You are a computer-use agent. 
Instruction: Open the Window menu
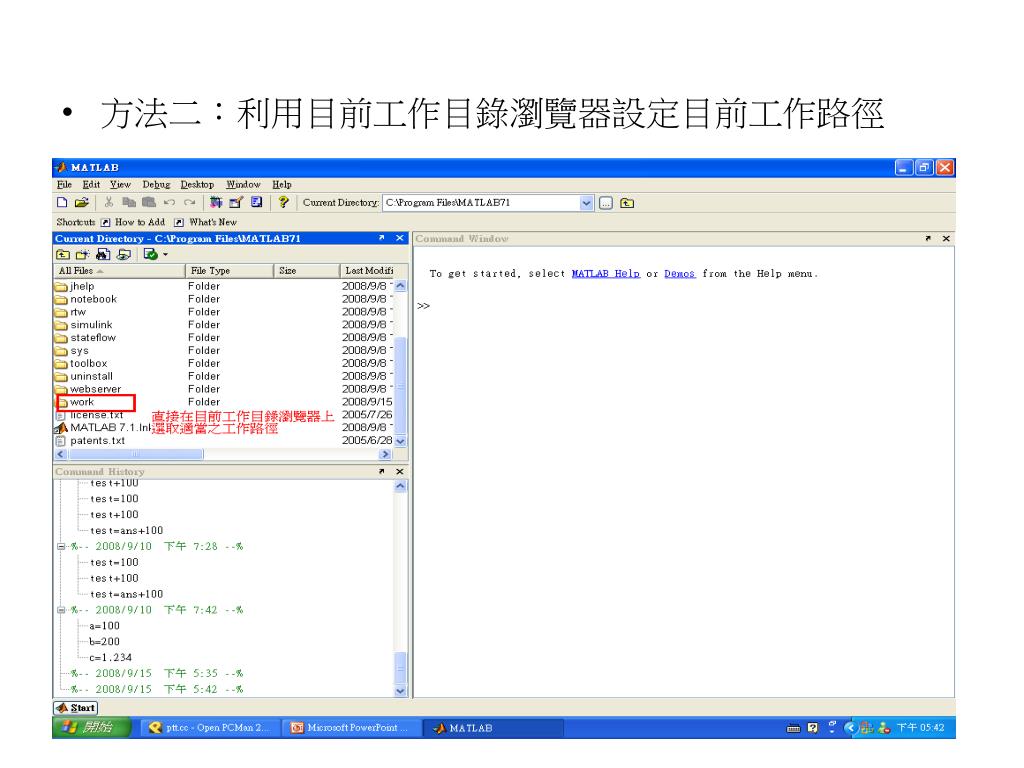(x=243, y=185)
